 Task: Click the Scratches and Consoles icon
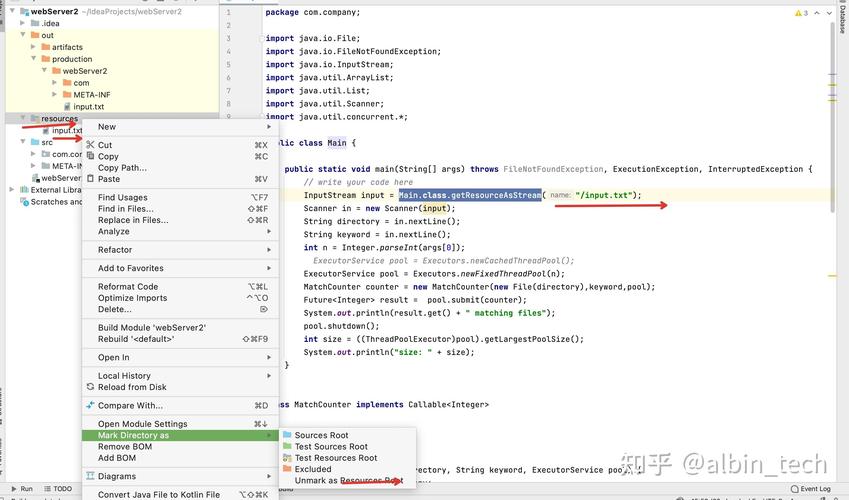point(24,202)
